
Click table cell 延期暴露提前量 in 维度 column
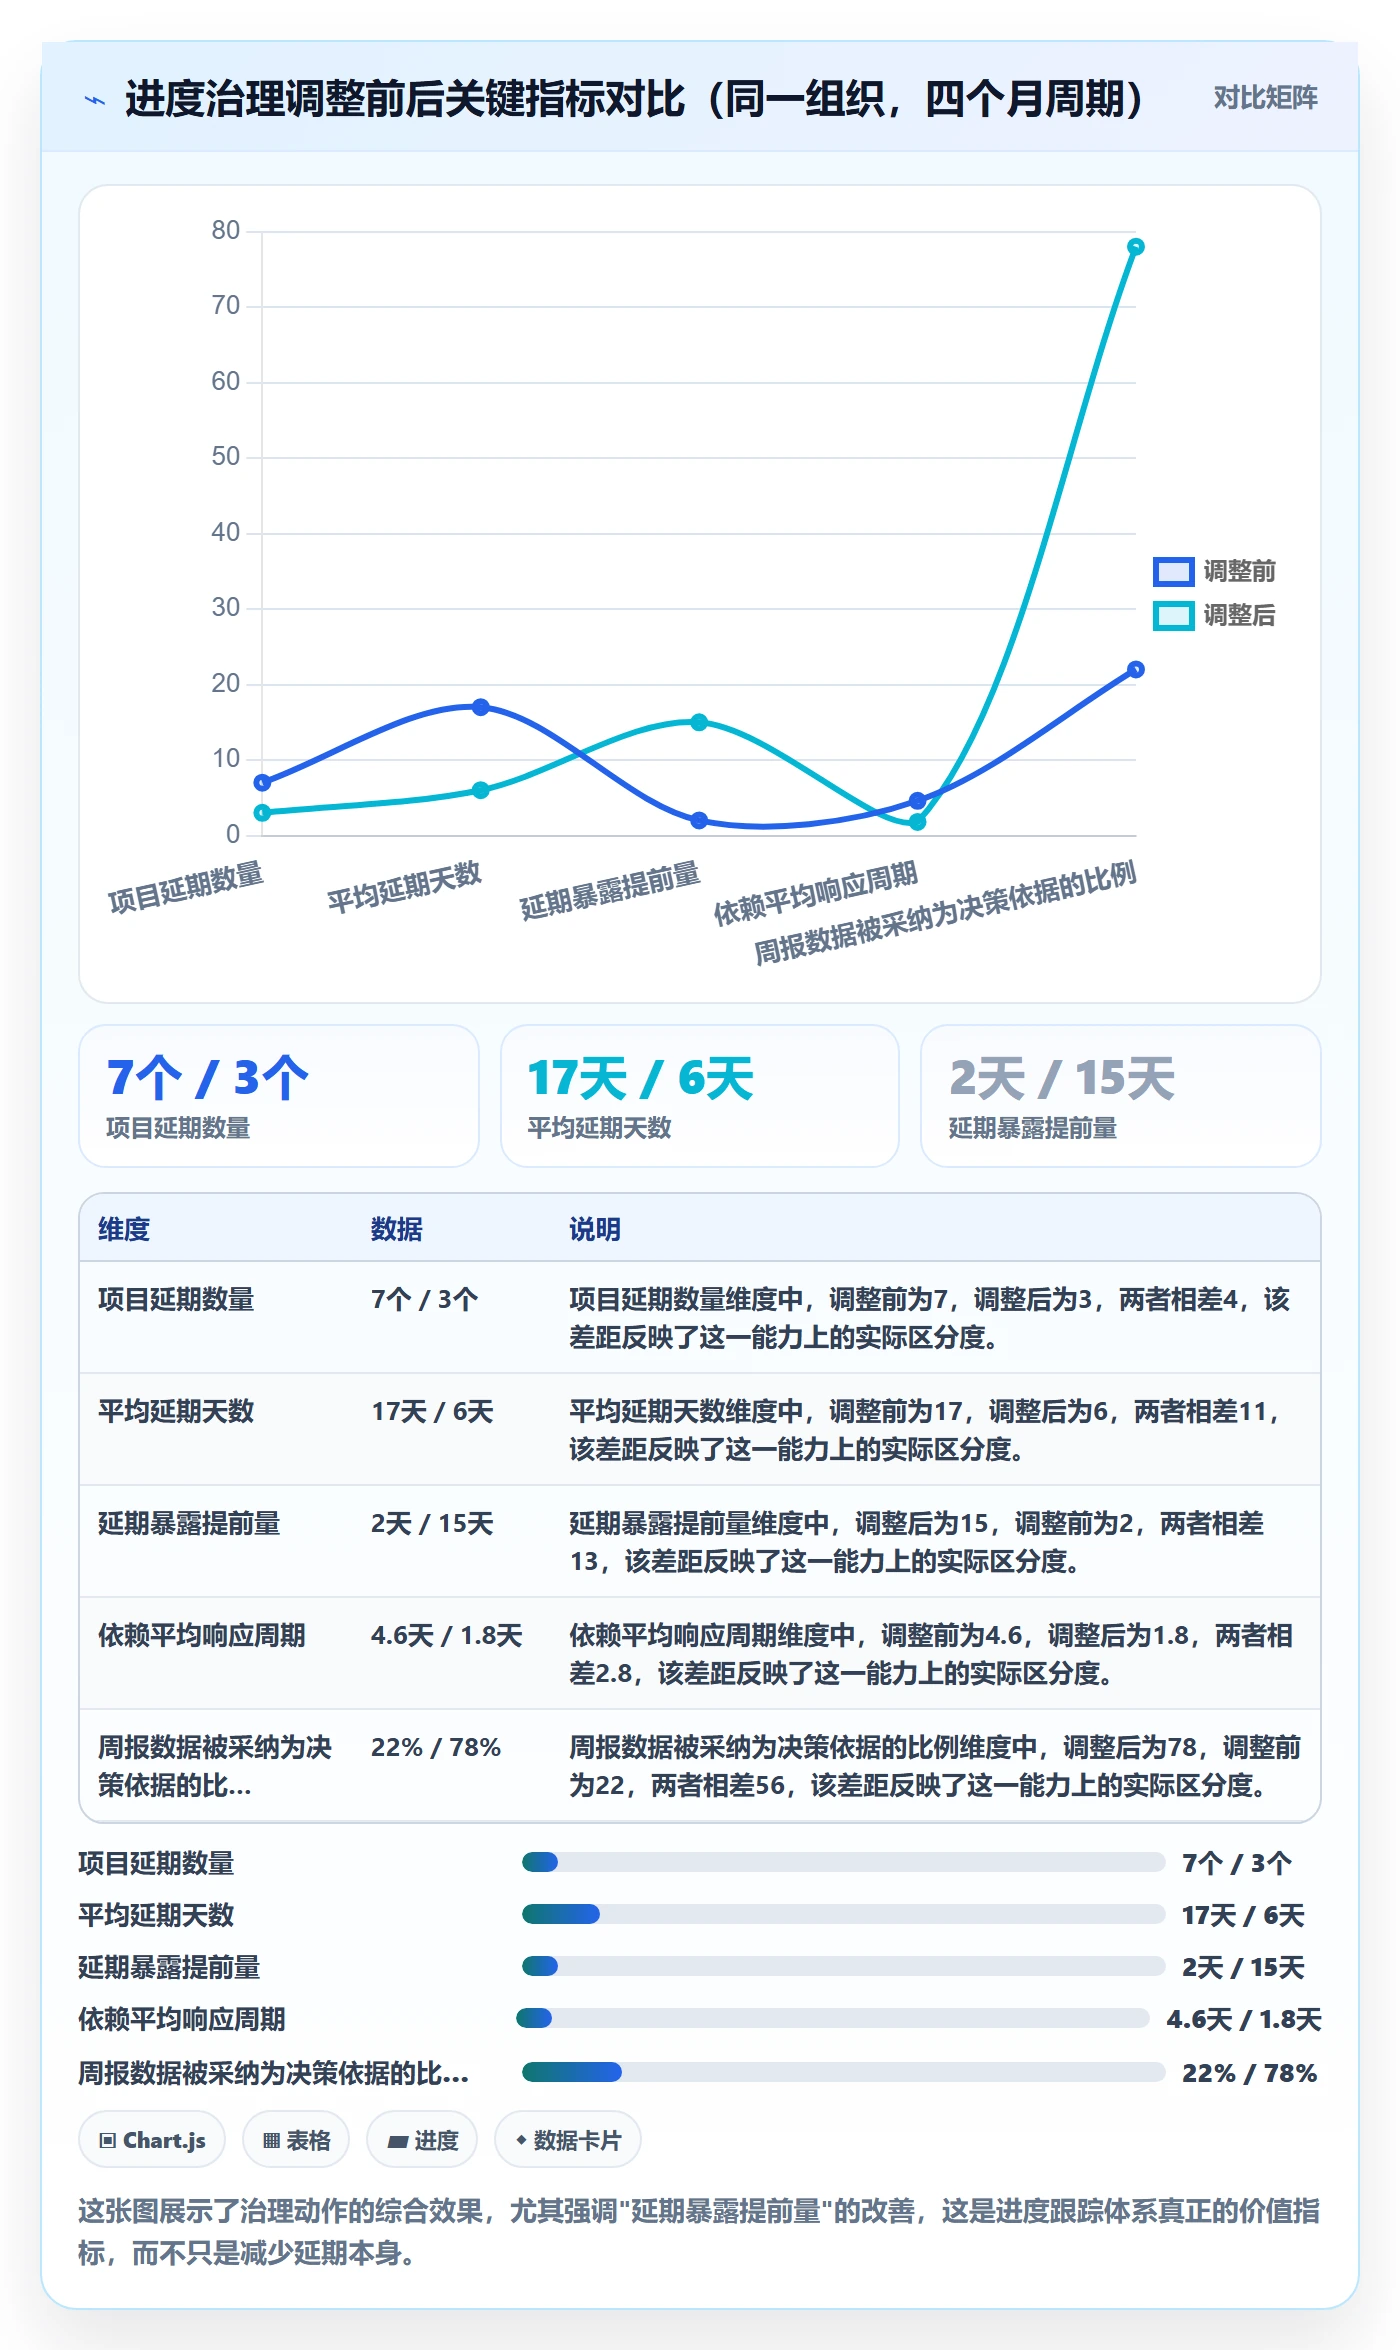click(x=189, y=1523)
